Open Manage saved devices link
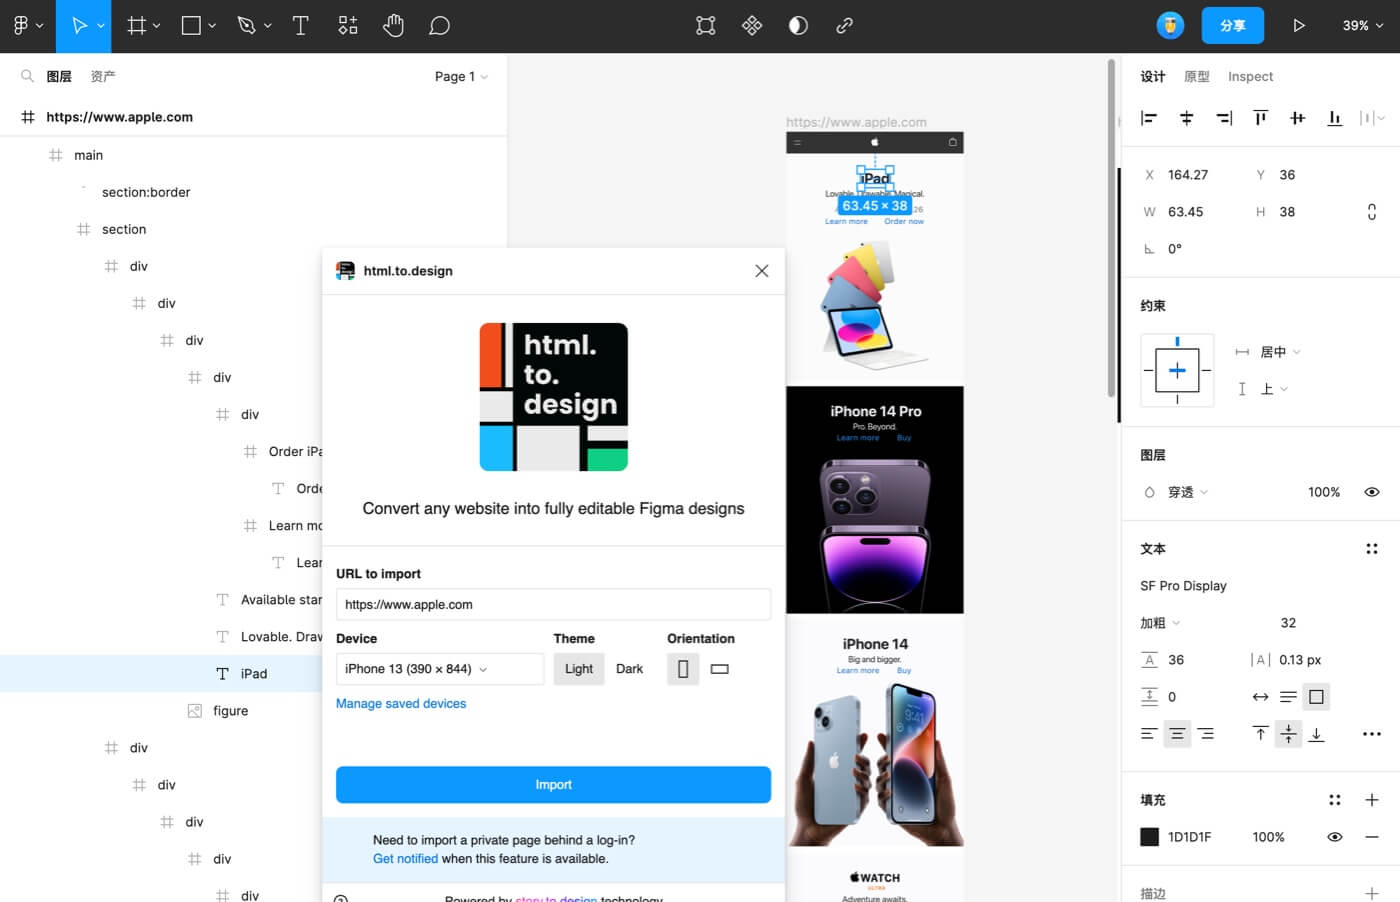This screenshot has height=902, width=1400. point(401,704)
